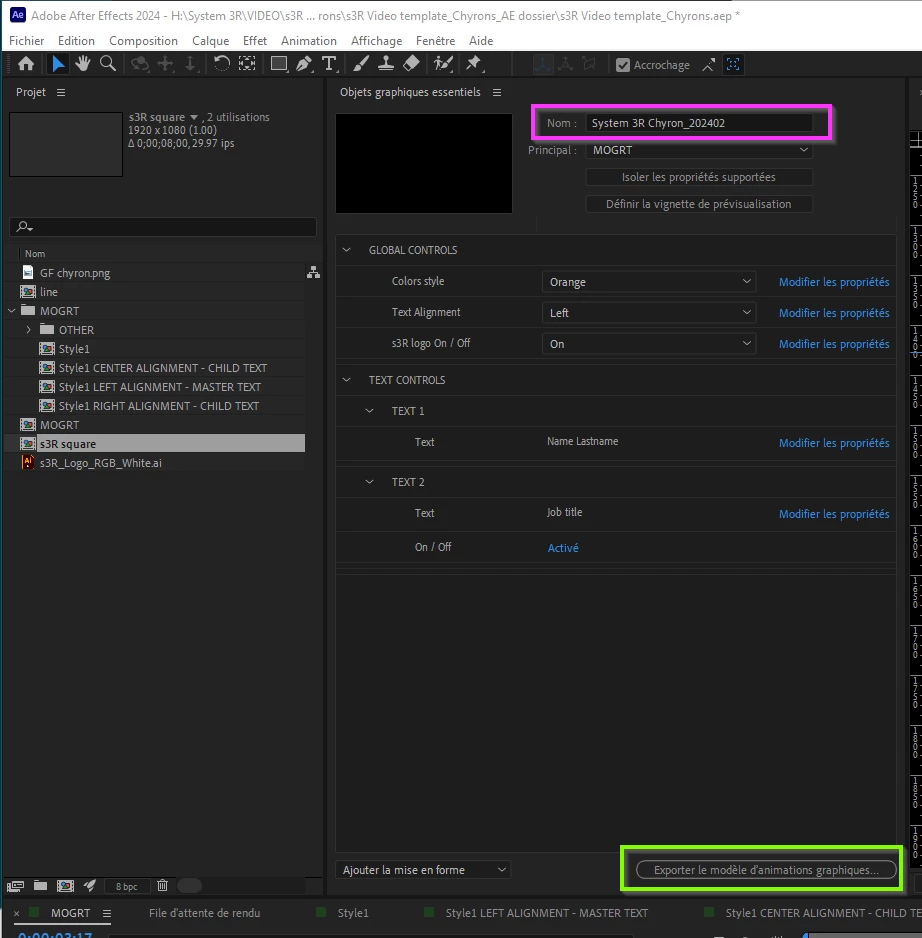The image size is (922, 938).
Task: Click the snap bounding box icon in toolbar
Action: [x=733, y=65]
